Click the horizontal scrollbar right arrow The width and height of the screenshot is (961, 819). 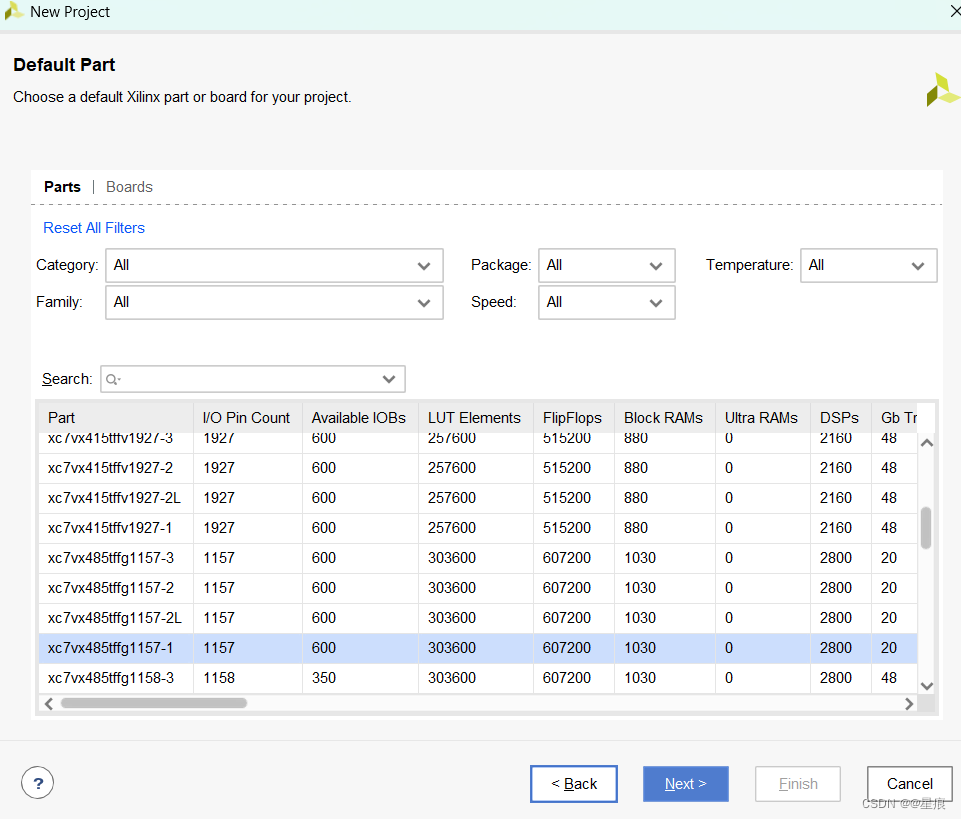tap(909, 704)
